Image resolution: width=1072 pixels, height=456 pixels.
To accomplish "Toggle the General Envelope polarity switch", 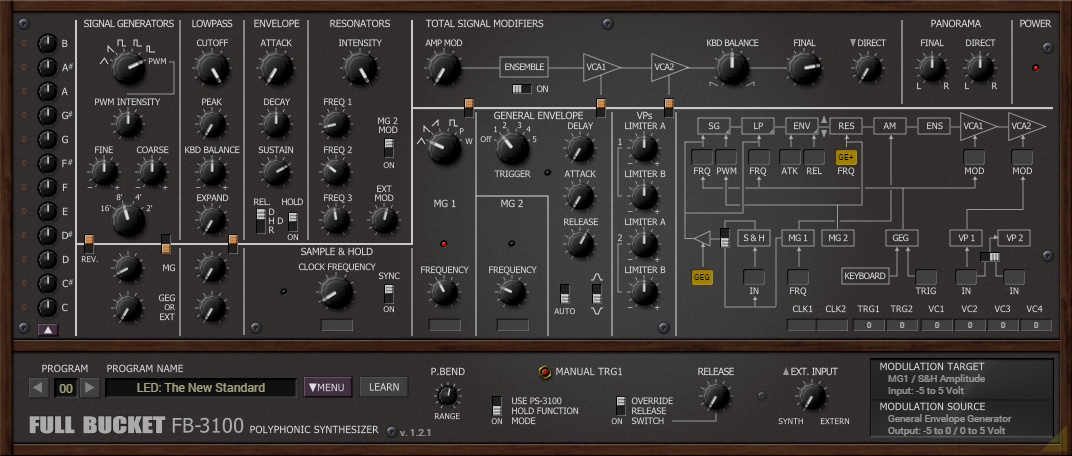I will [597, 294].
